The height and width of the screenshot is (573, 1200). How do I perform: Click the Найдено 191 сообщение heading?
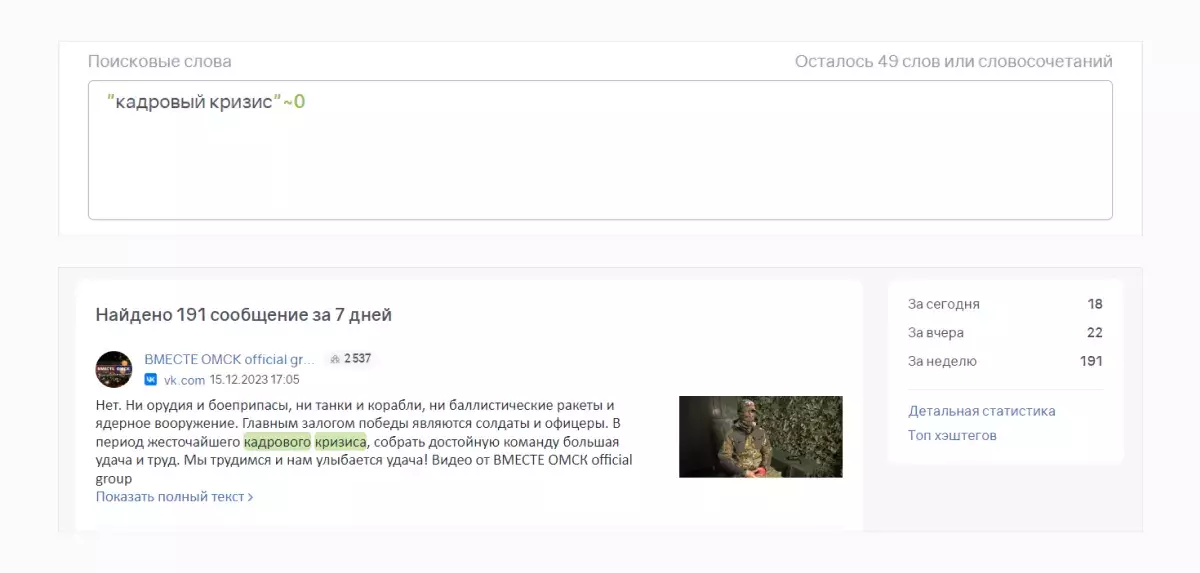coord(244,315)
